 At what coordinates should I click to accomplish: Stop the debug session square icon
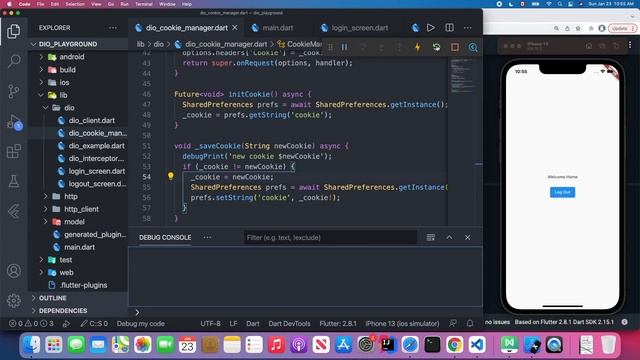[x=455, y=47]
